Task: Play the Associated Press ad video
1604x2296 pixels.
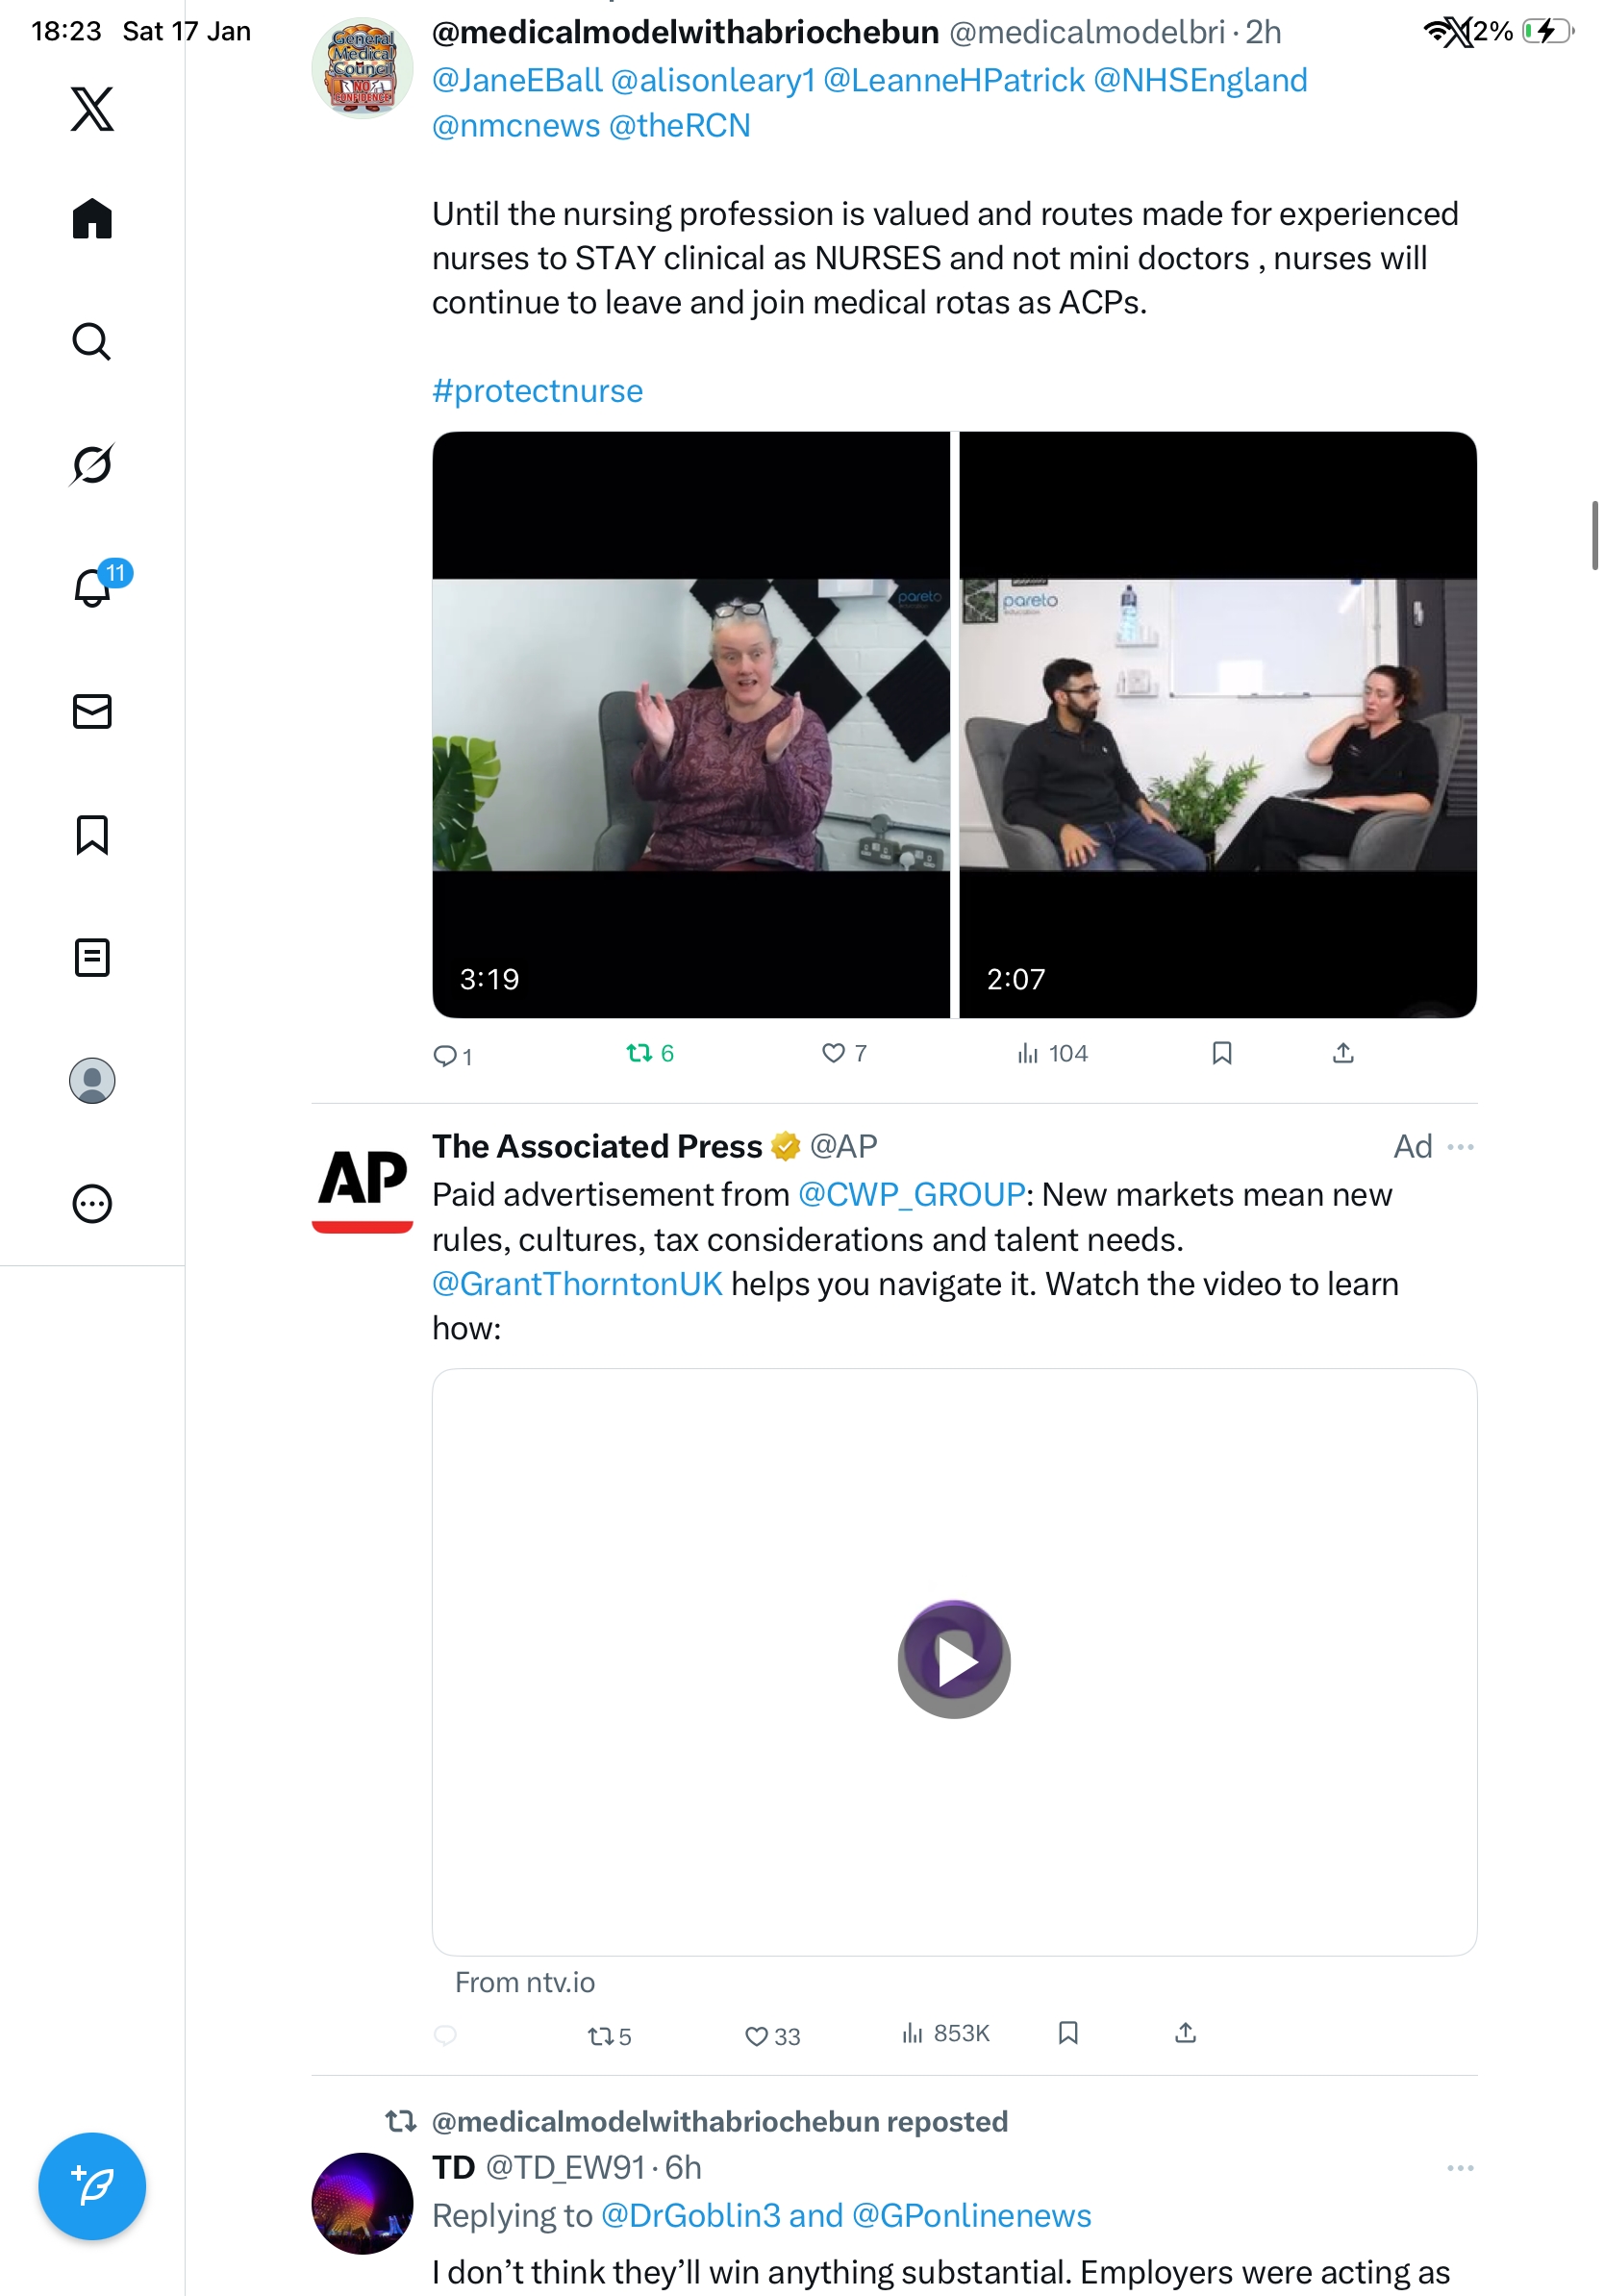Action: click(953, 1660)
